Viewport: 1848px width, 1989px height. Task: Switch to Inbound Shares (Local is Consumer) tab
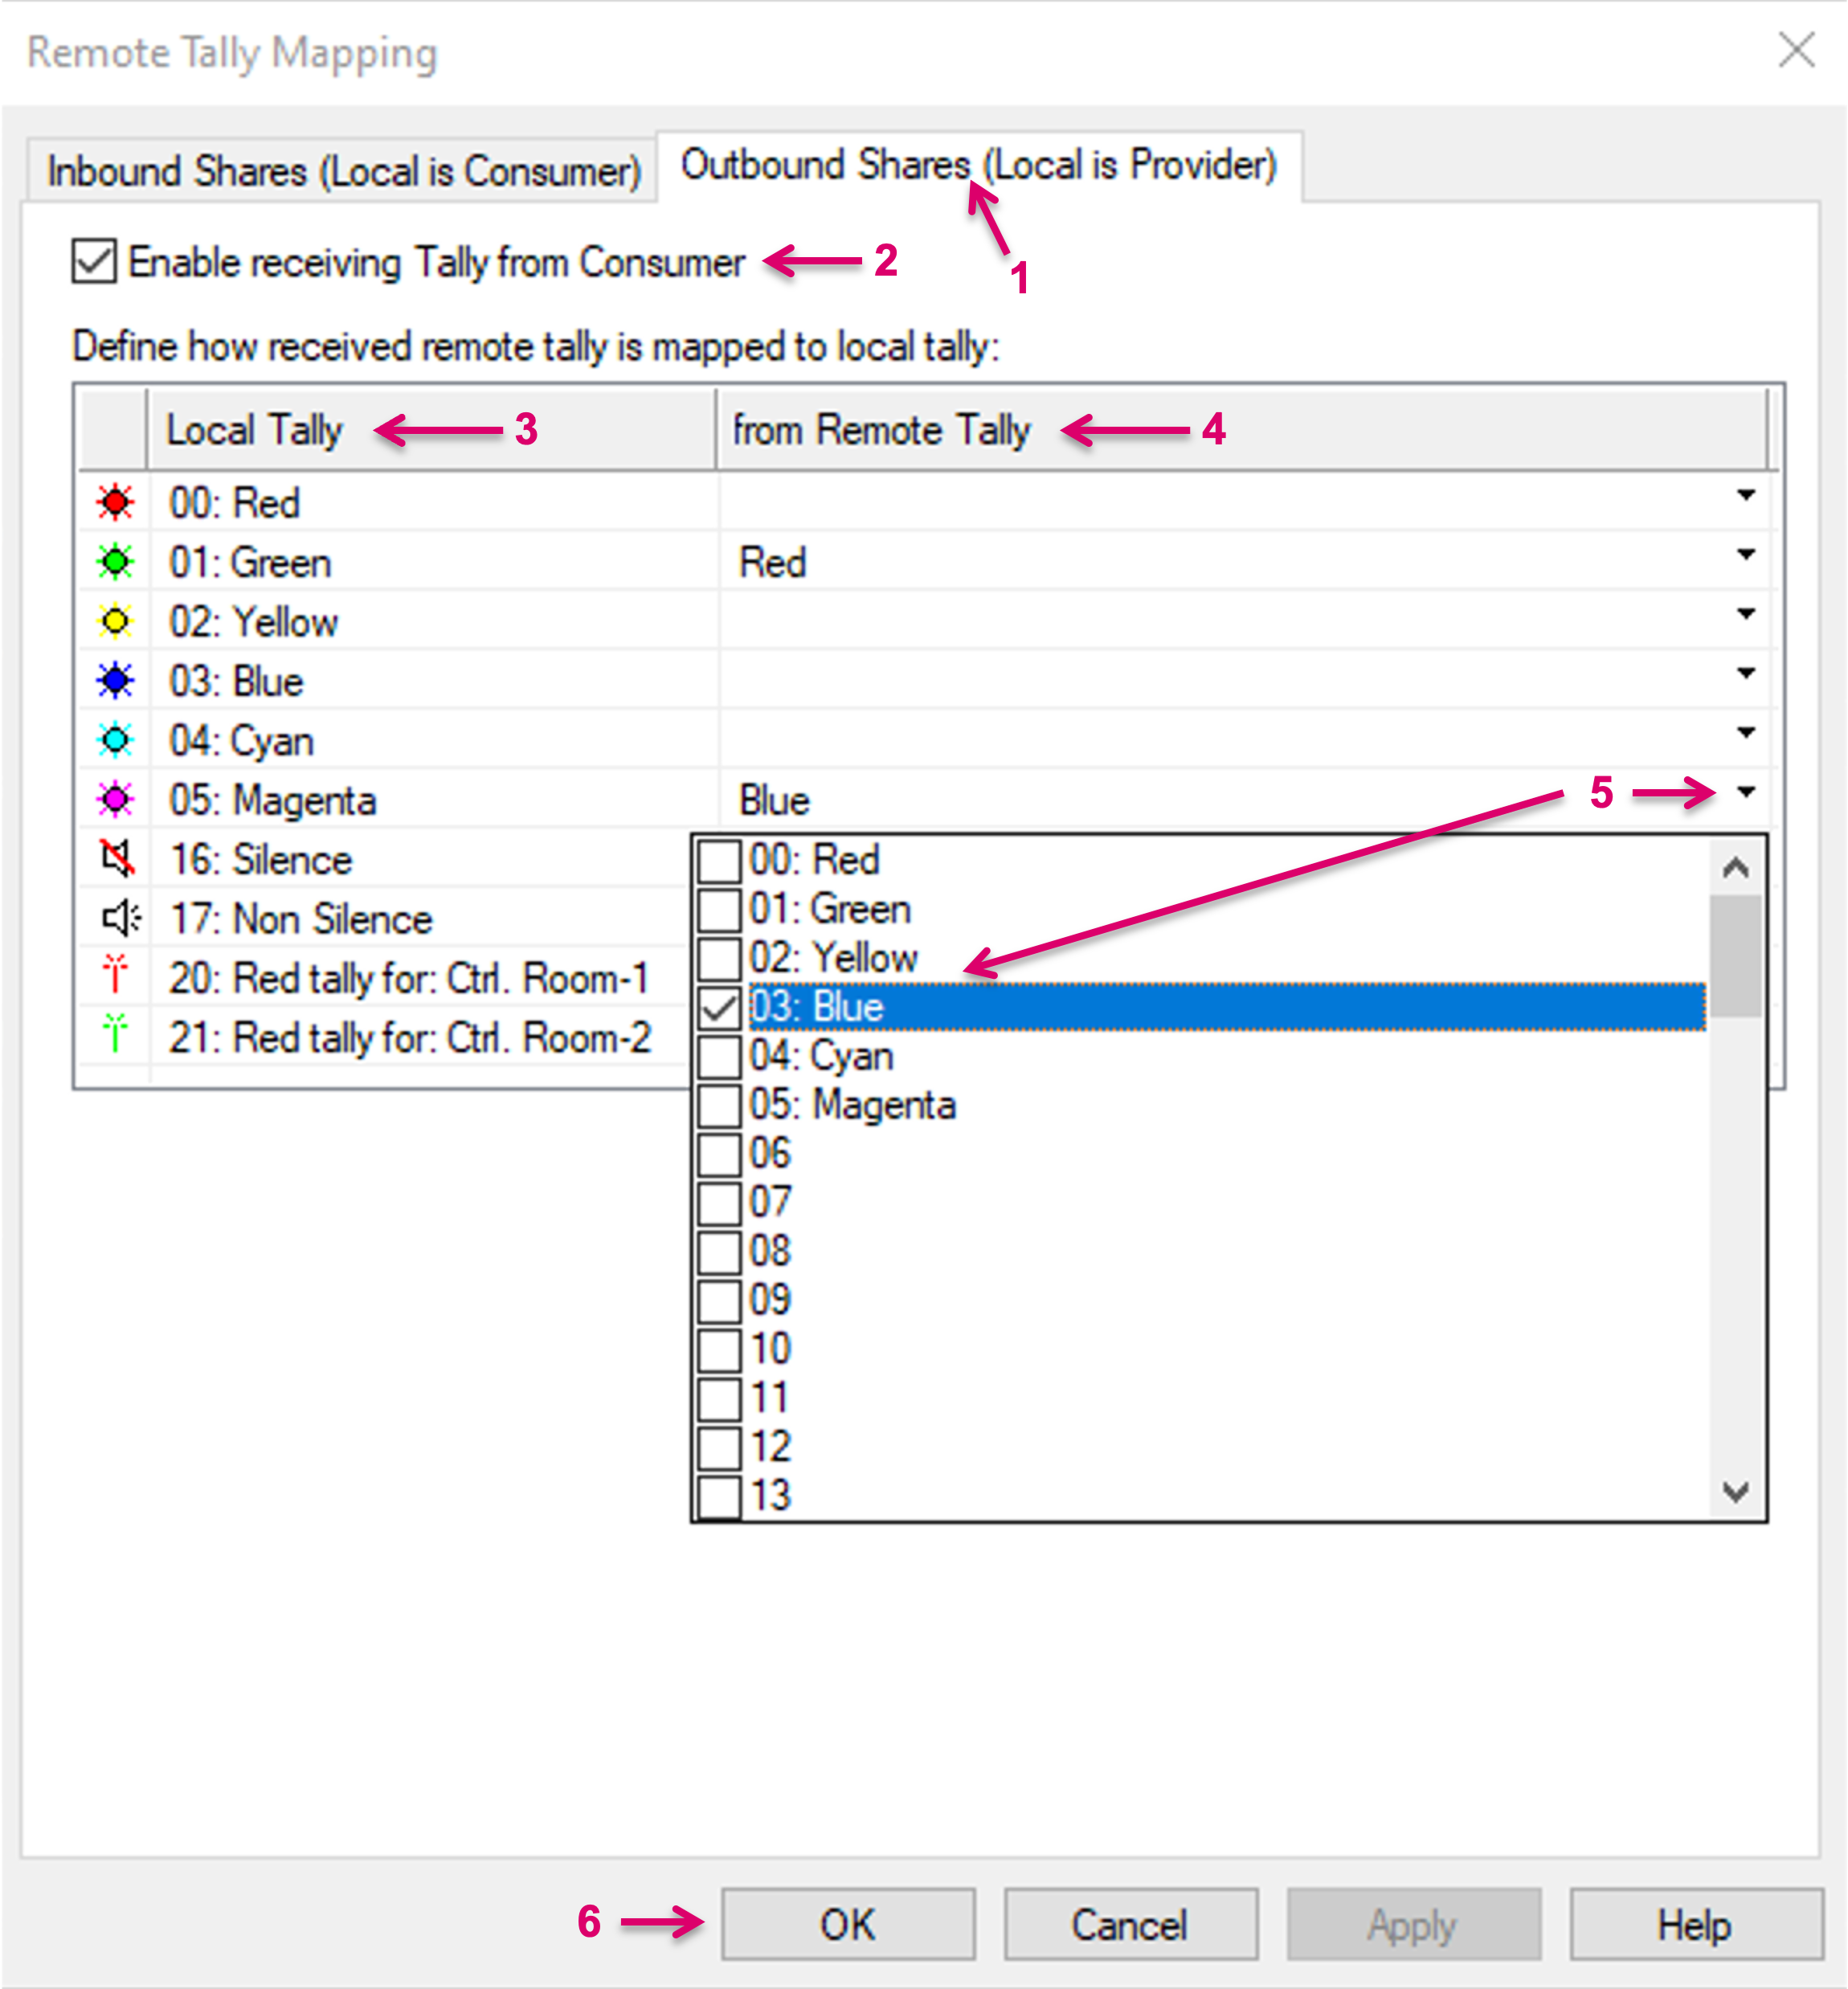[x=343, y=171]
